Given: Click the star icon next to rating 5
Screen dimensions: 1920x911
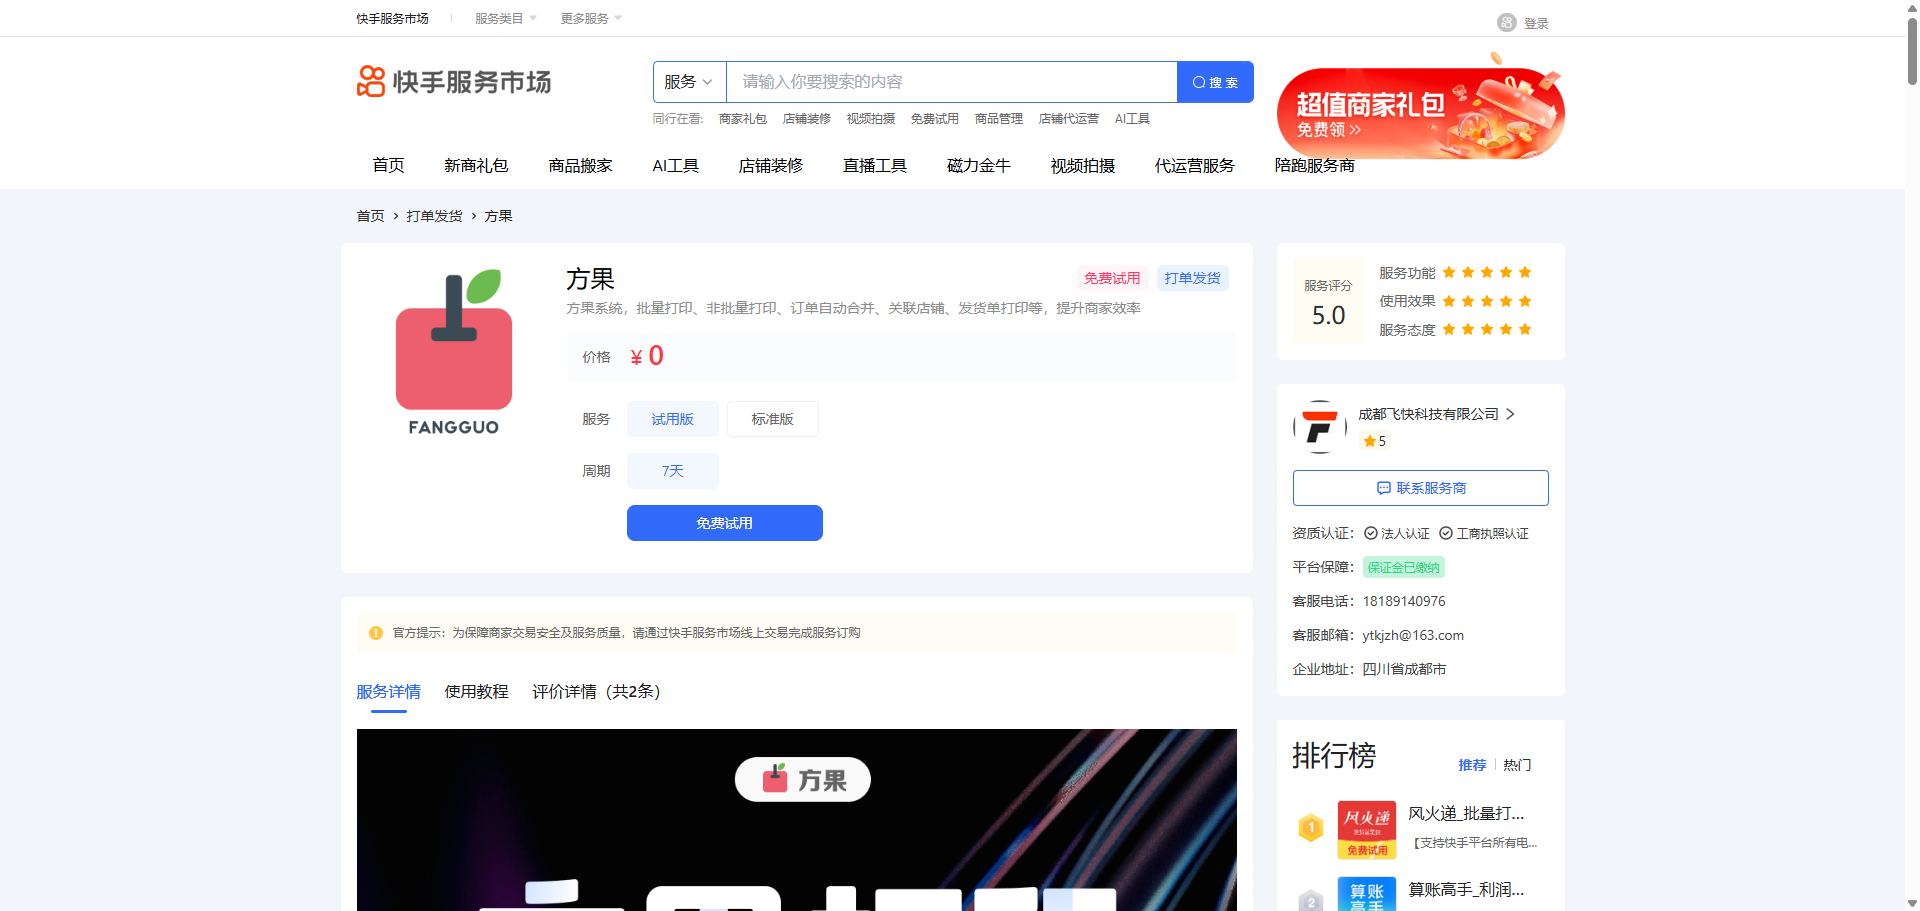Looking at the screenshot, I should [x=1369, y=441].
